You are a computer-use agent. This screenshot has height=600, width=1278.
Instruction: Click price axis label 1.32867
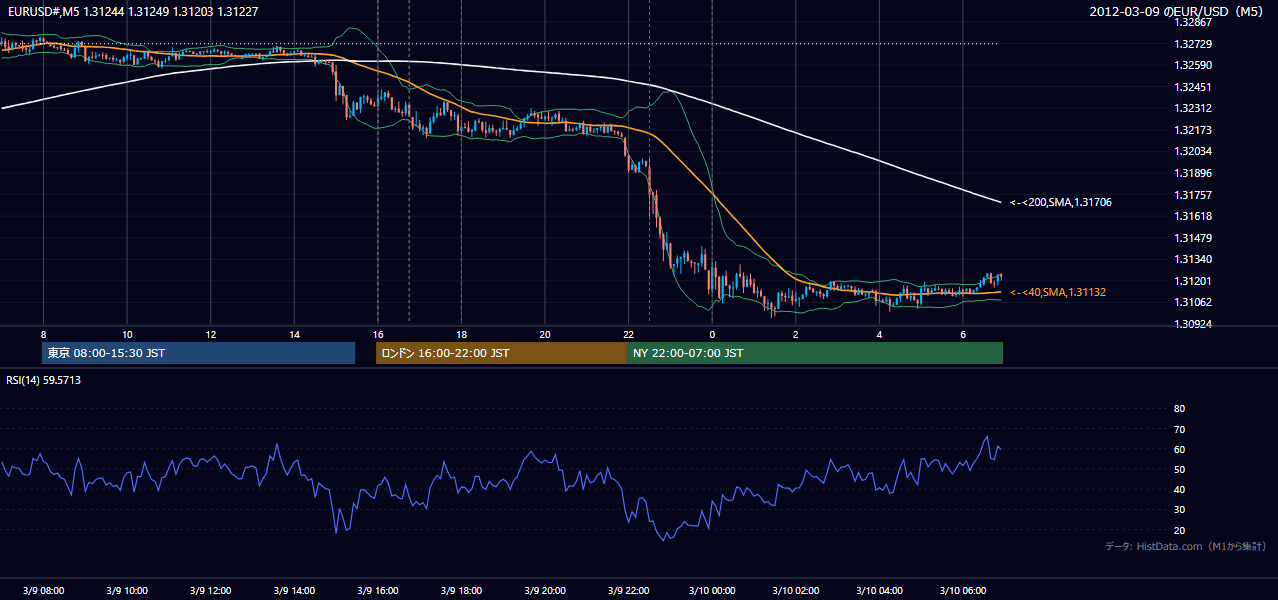pyautogui.click(x=1193, y=22)
